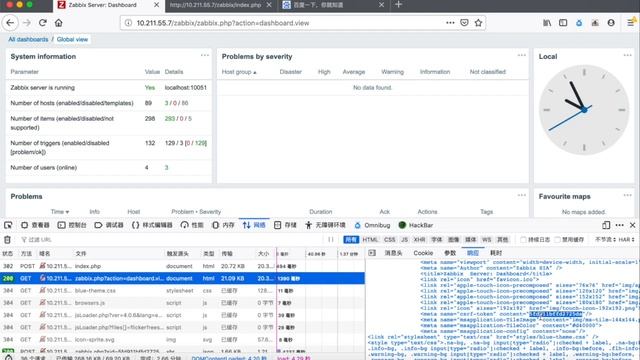Bookmark this page with the star icon
The image size is (640, 360).
tap(478, 23)
